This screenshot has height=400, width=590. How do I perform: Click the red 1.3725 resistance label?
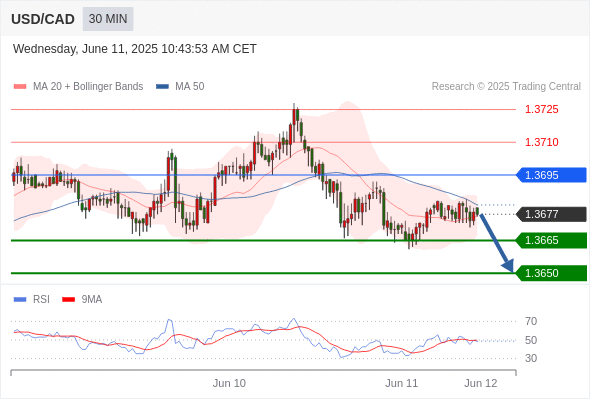[541, 110]
